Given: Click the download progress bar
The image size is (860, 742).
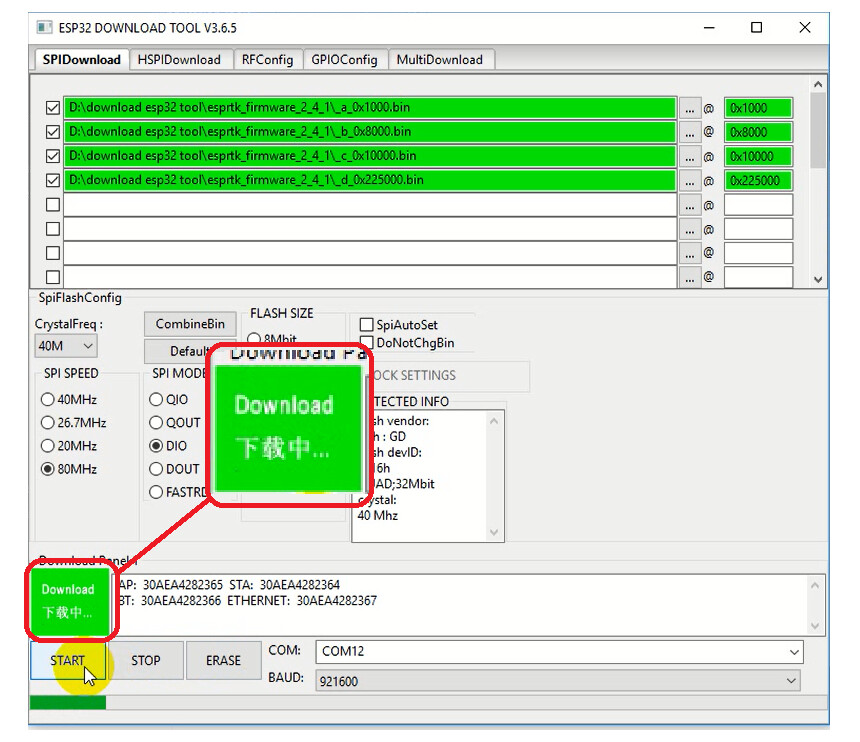Looking at the screenshot, I should pos(428,703).
